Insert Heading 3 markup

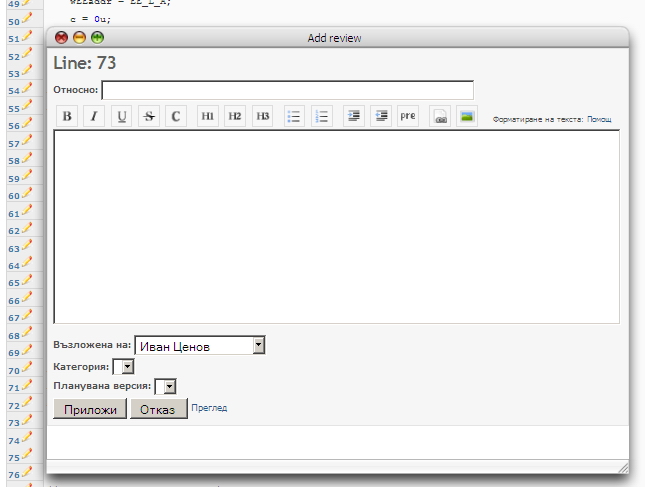[x=262, y=116]
